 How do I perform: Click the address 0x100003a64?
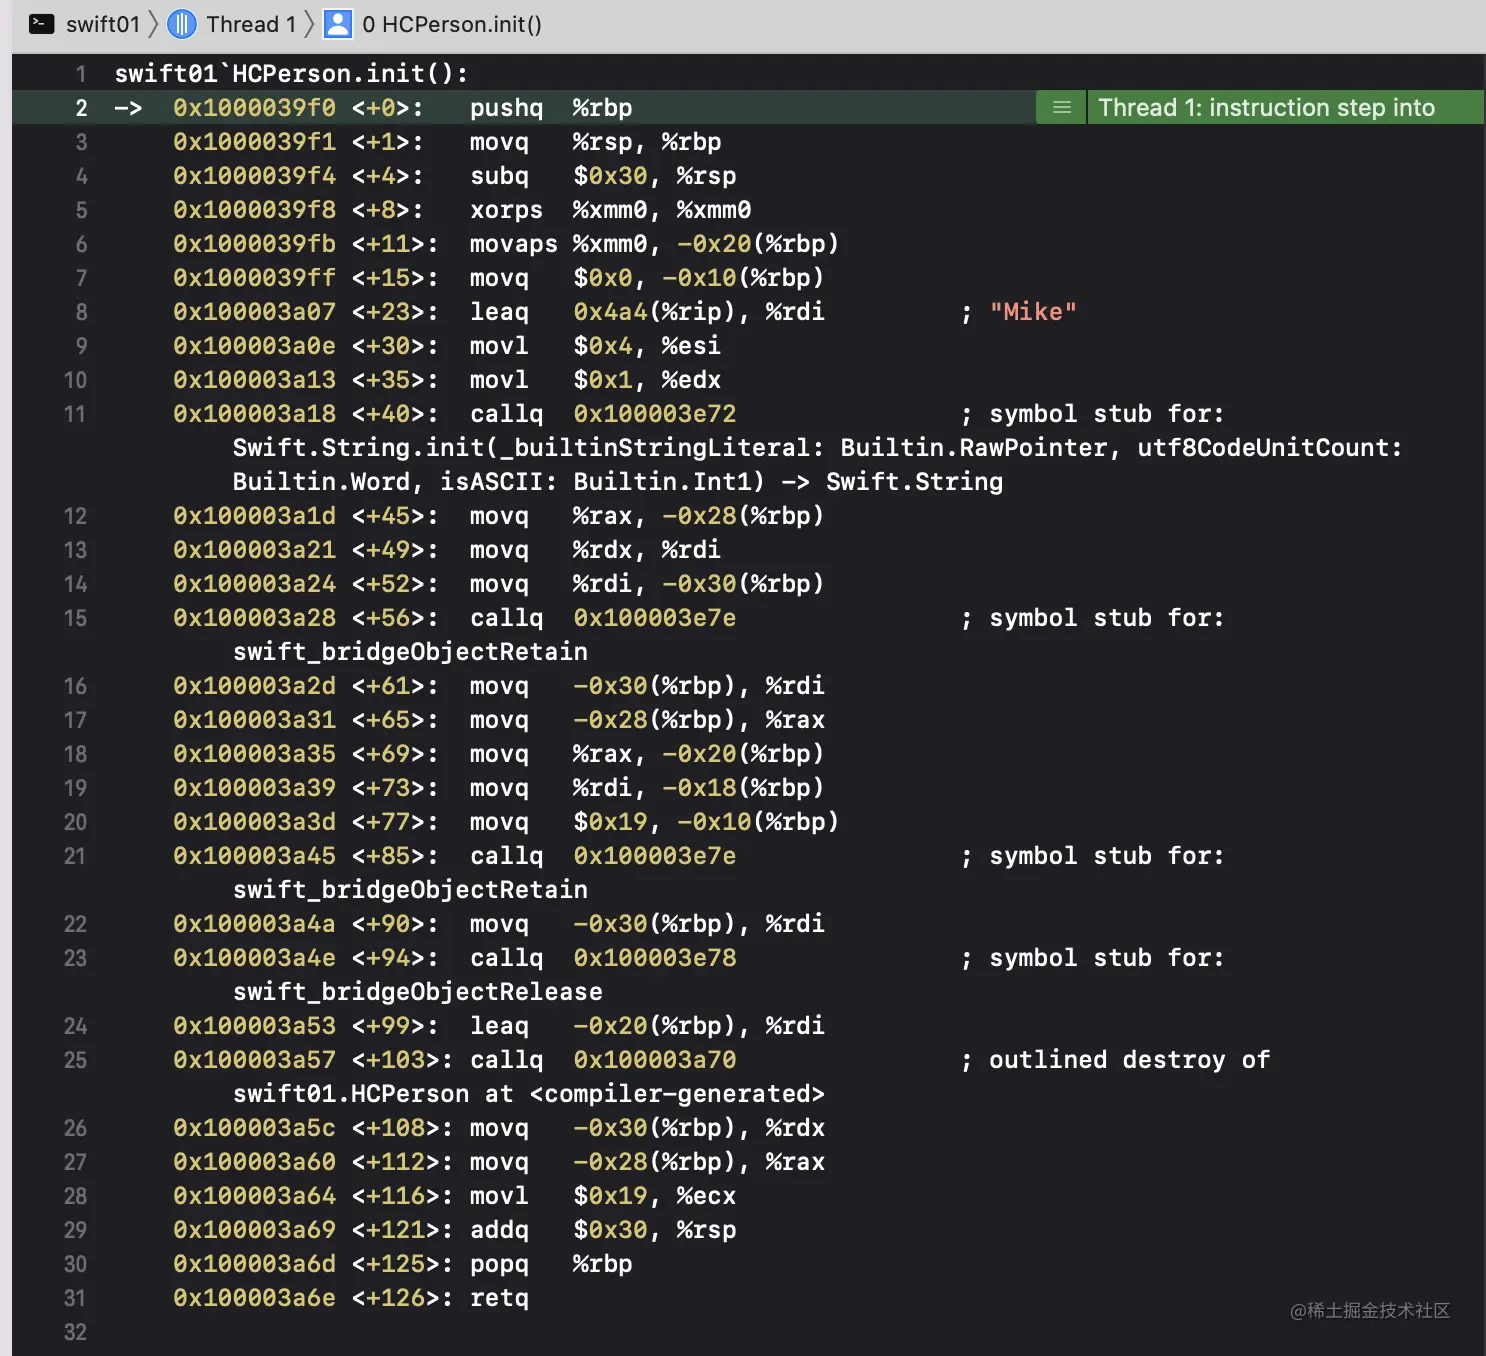(x=254, y=1196)
